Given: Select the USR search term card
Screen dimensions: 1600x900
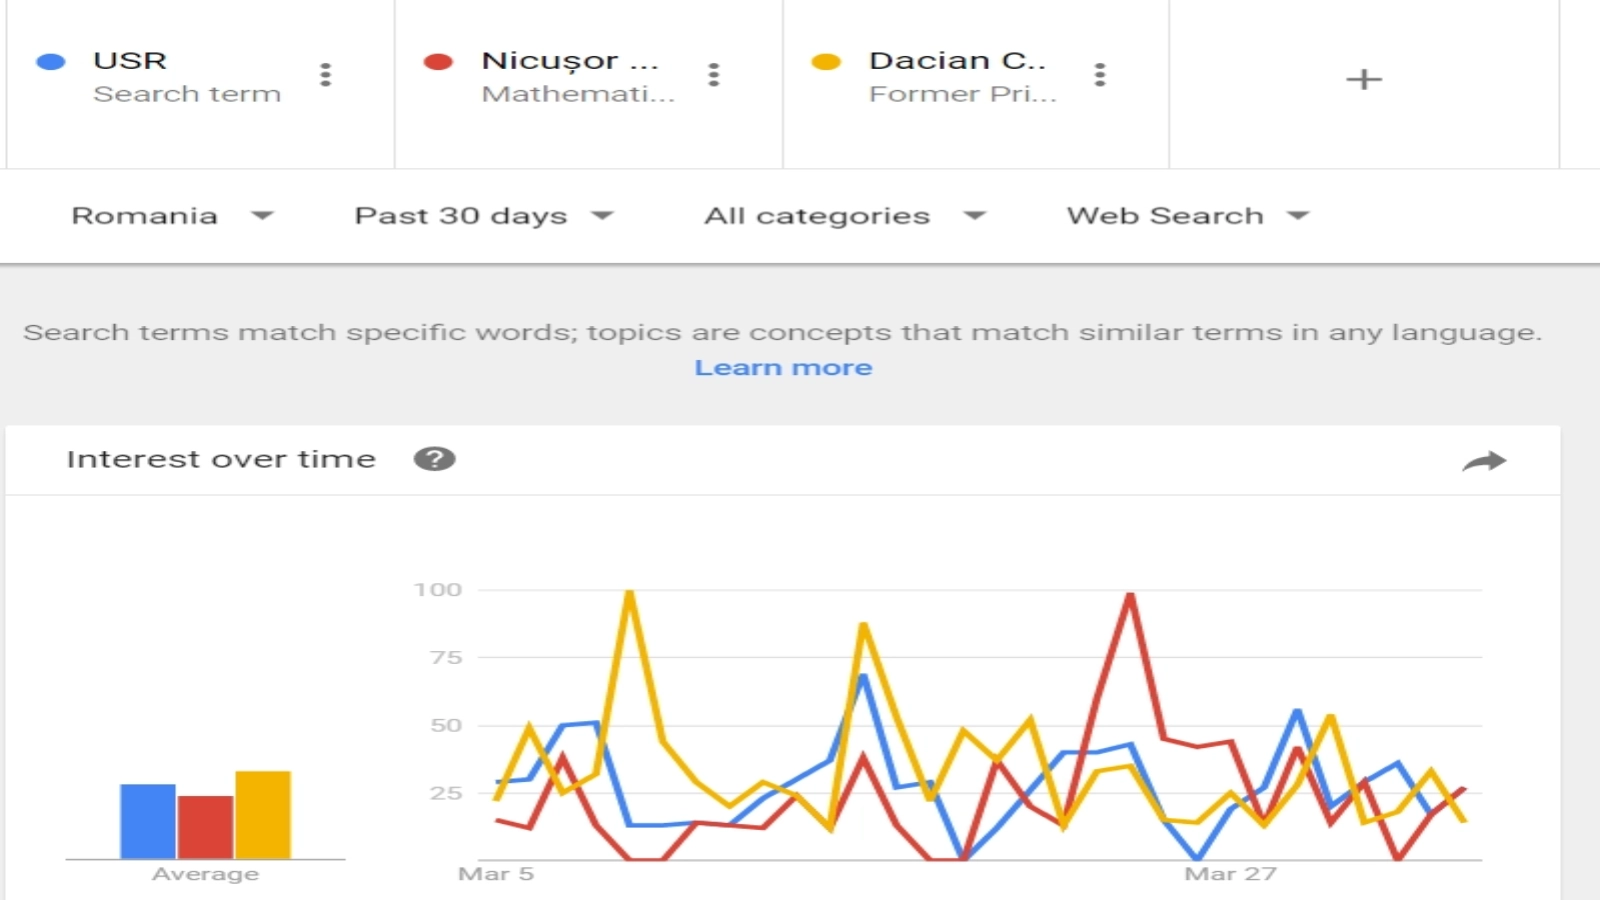Looking at the screenshot, I should pyautogui.click(x=186, y=77).
